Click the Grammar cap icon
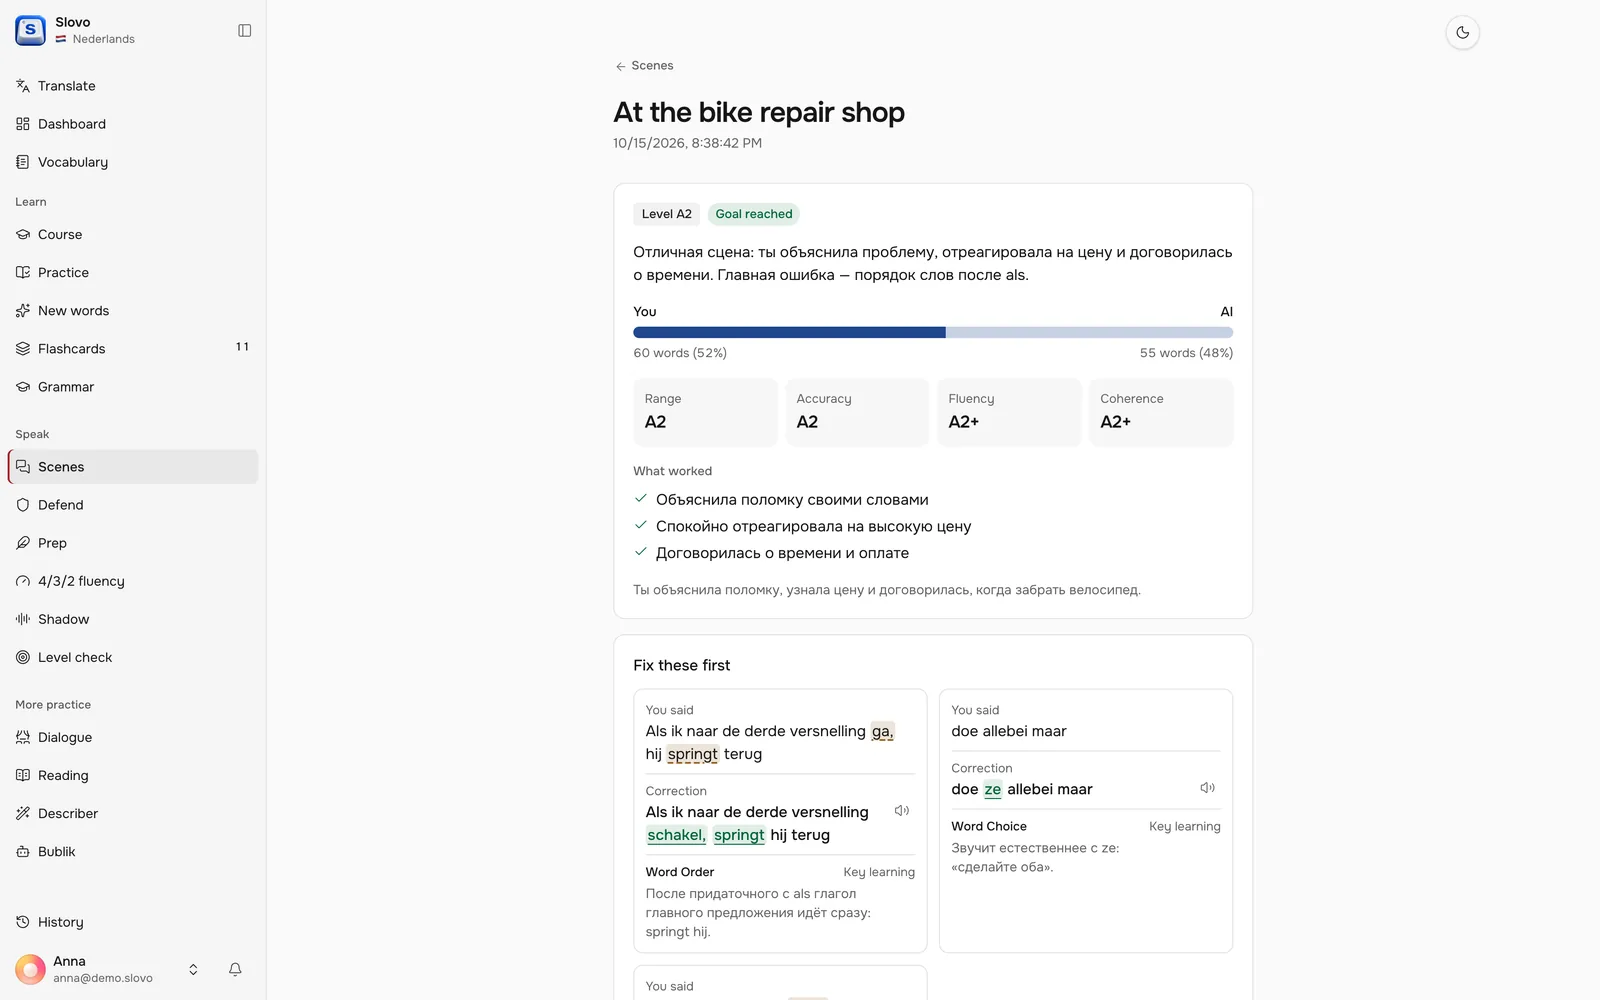Screen dimensions: 1600x1000 click(x=23, y=386)
